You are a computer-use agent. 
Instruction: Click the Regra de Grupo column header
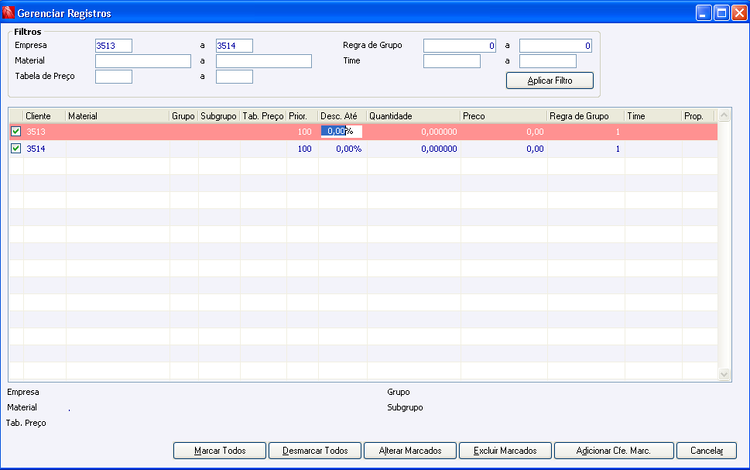586,116
